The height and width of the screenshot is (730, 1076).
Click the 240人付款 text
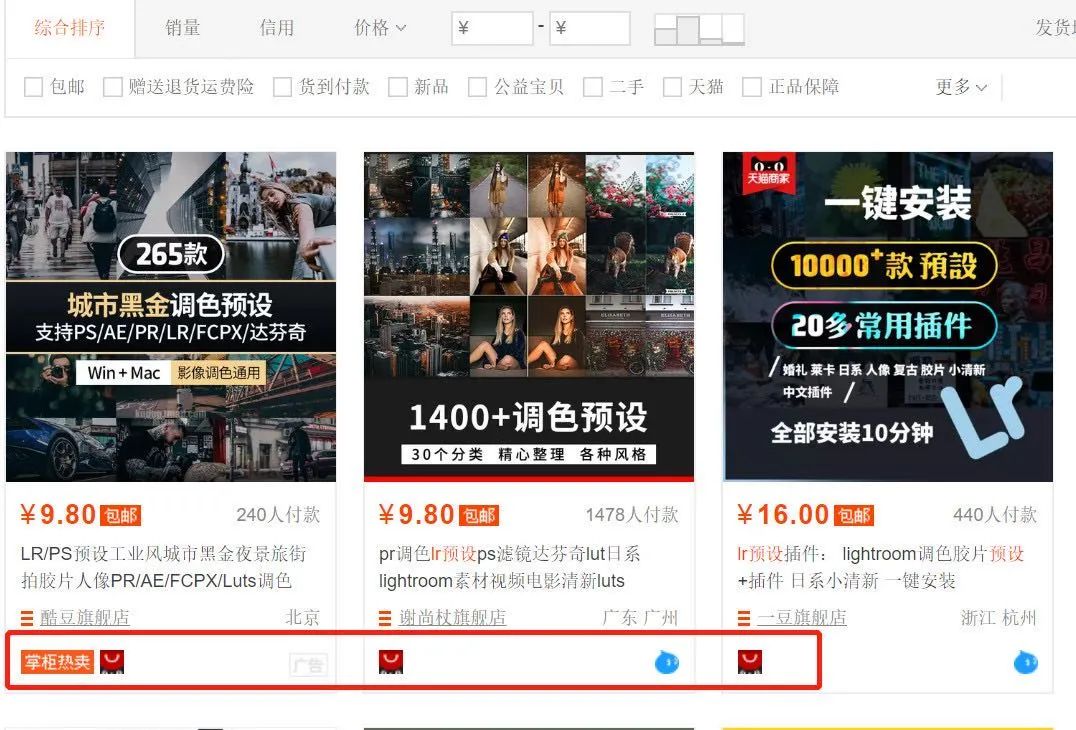pos(278,515)
